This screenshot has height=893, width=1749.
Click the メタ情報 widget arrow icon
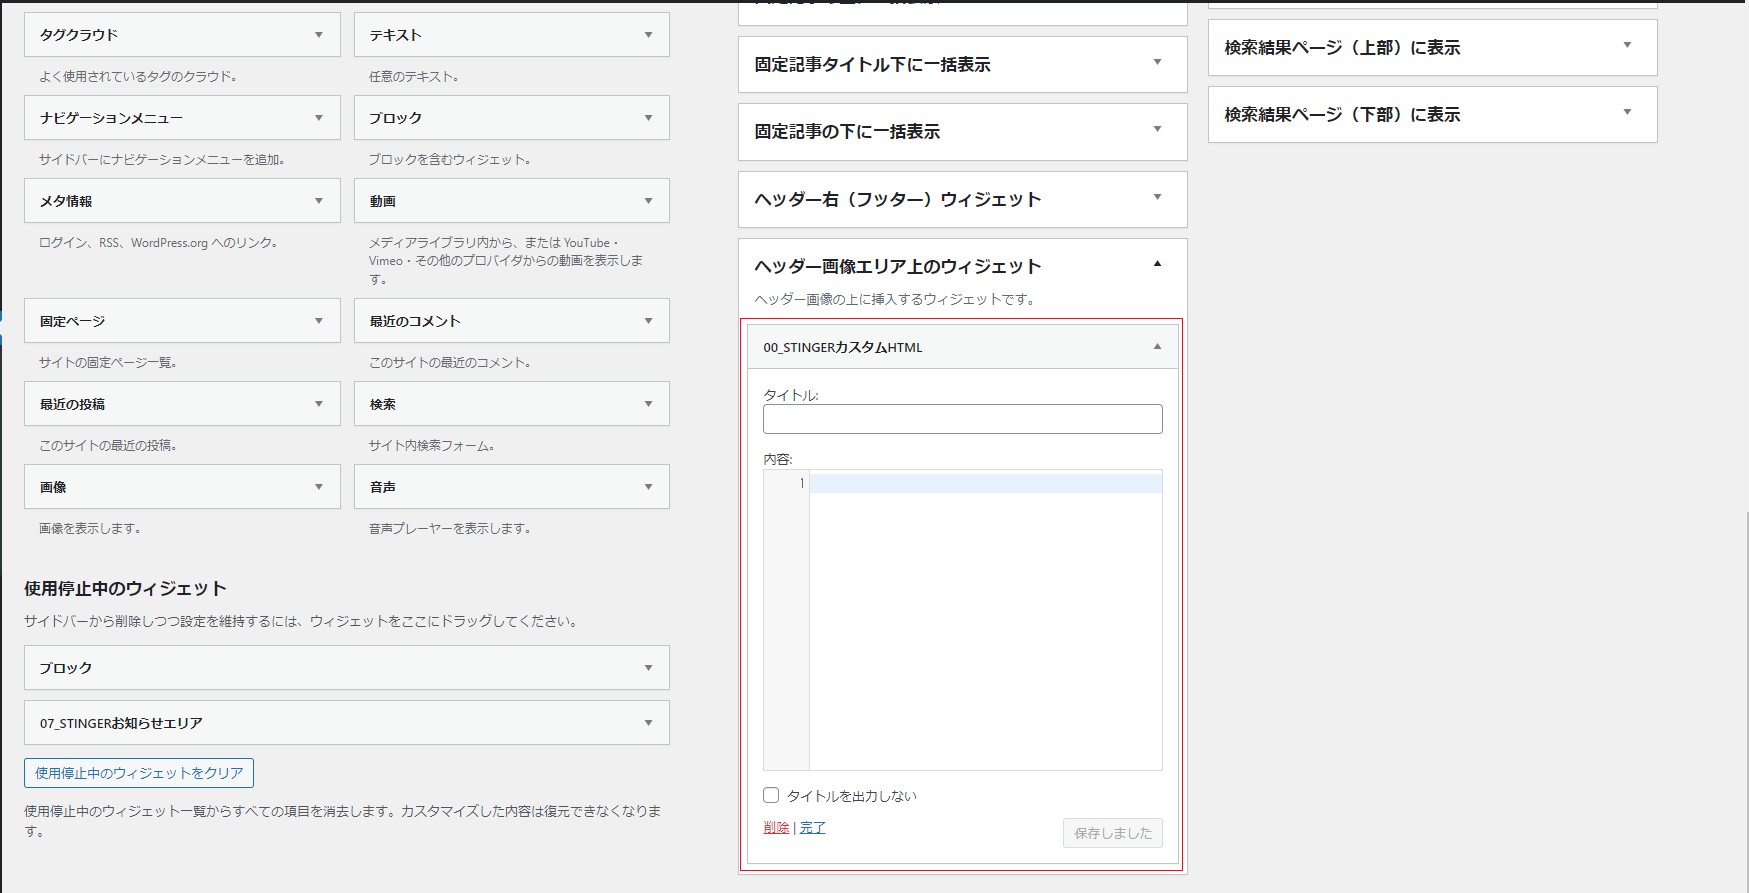coord(319,201)
